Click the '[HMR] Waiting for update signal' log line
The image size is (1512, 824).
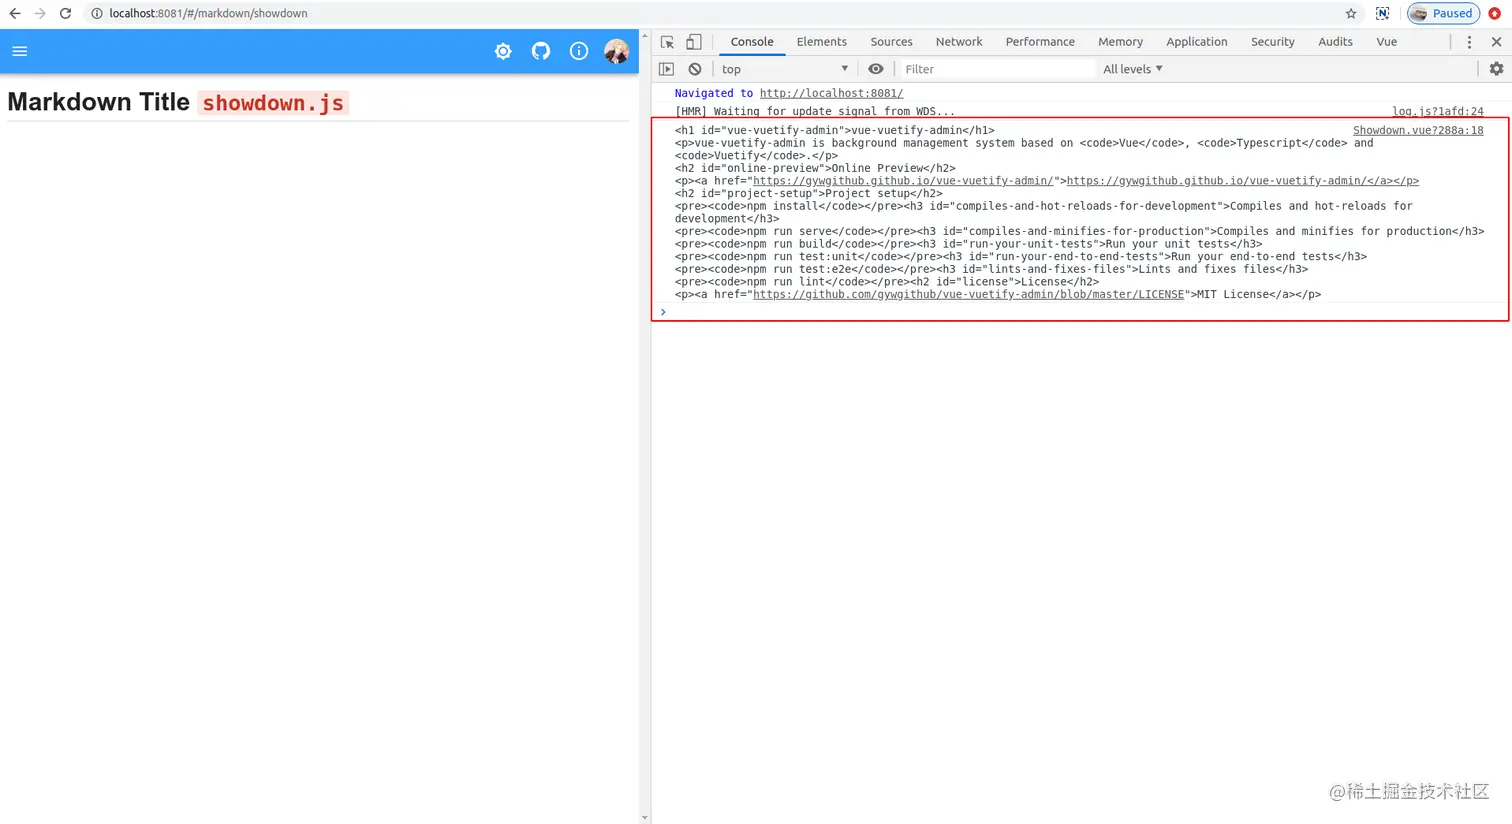pos(815,111)
